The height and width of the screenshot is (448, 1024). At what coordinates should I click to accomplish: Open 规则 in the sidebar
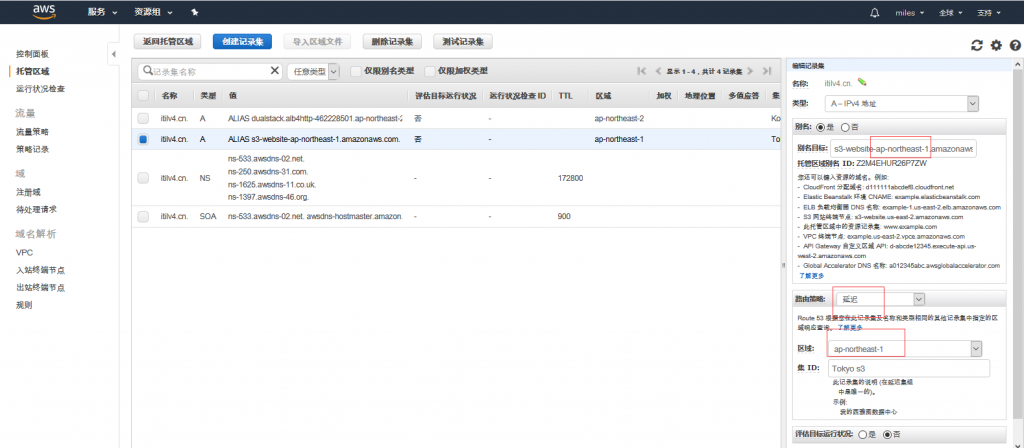(24, 305)
